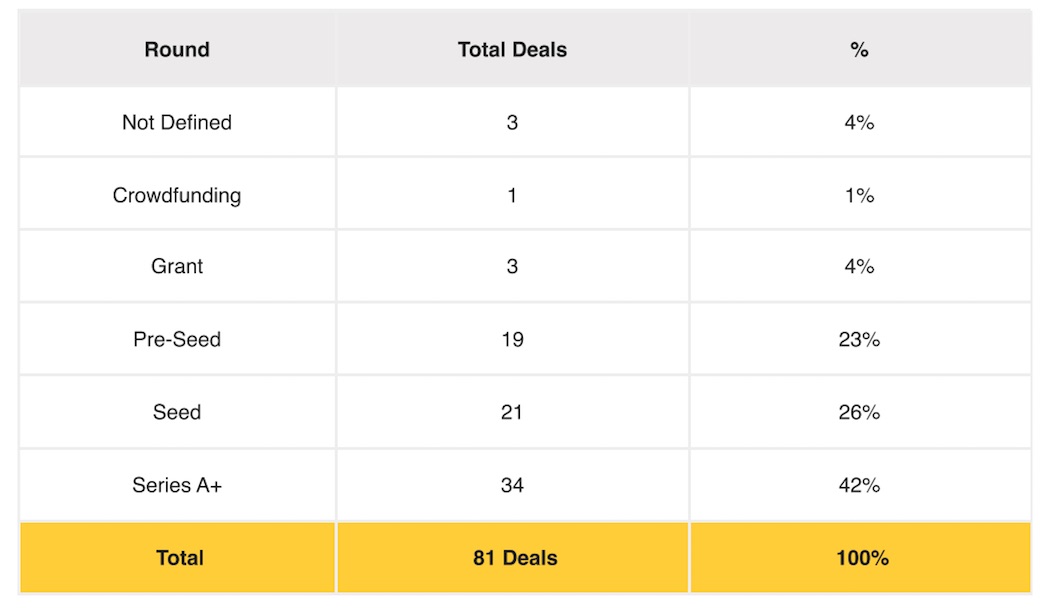Select the 1% Crowdfunding percentage

859,195
